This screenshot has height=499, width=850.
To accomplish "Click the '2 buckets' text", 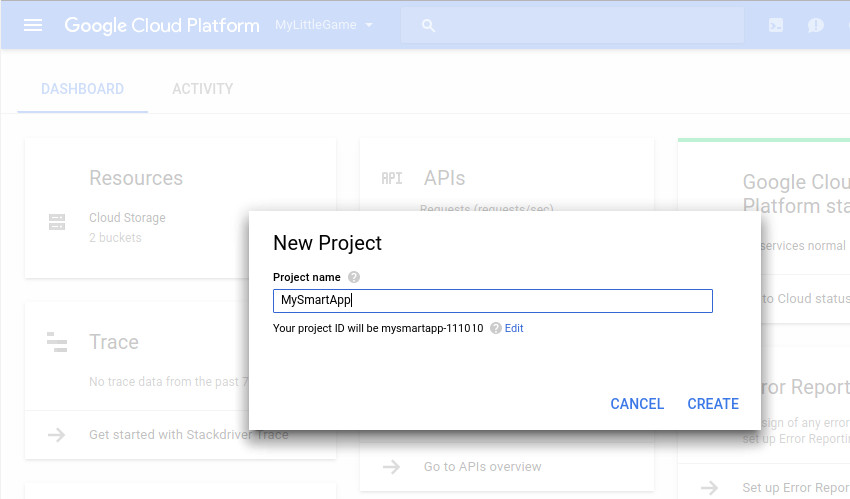I will coord(115,238).
